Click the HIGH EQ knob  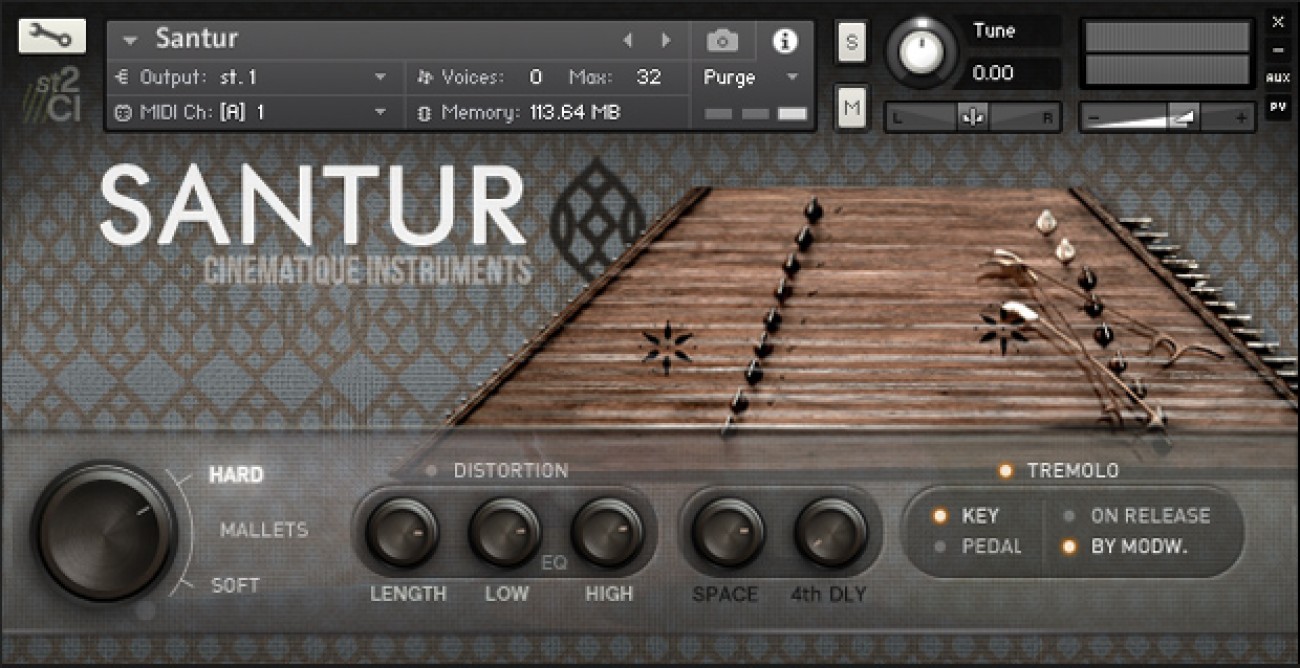[x=608, y=532]
